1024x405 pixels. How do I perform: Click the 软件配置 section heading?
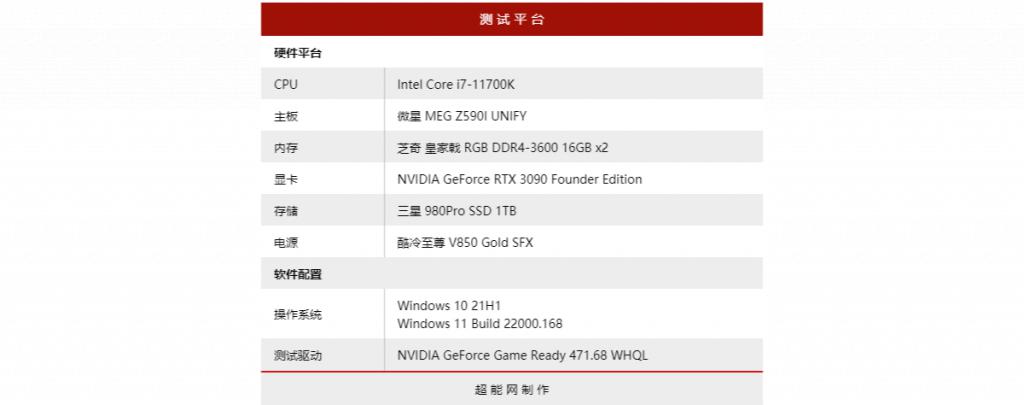(x=297, y=274)
